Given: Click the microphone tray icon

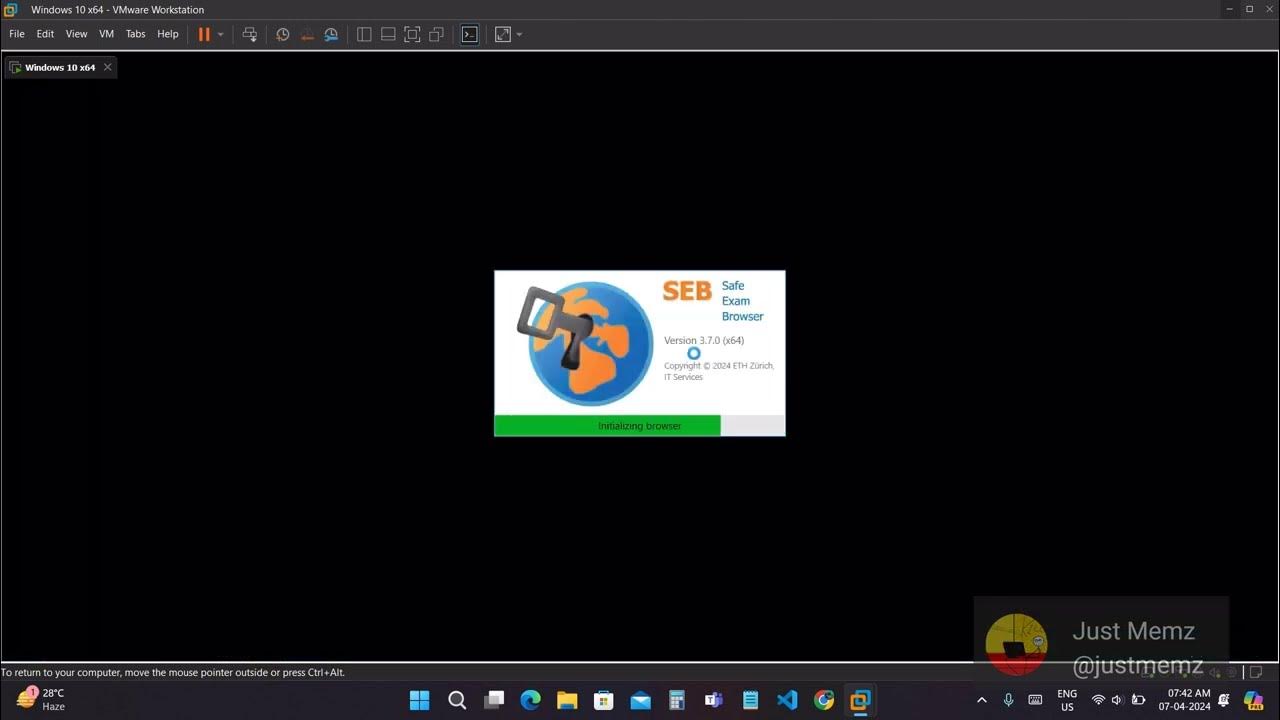Looking at the screenshot, I should click(x=1008, y=700).
